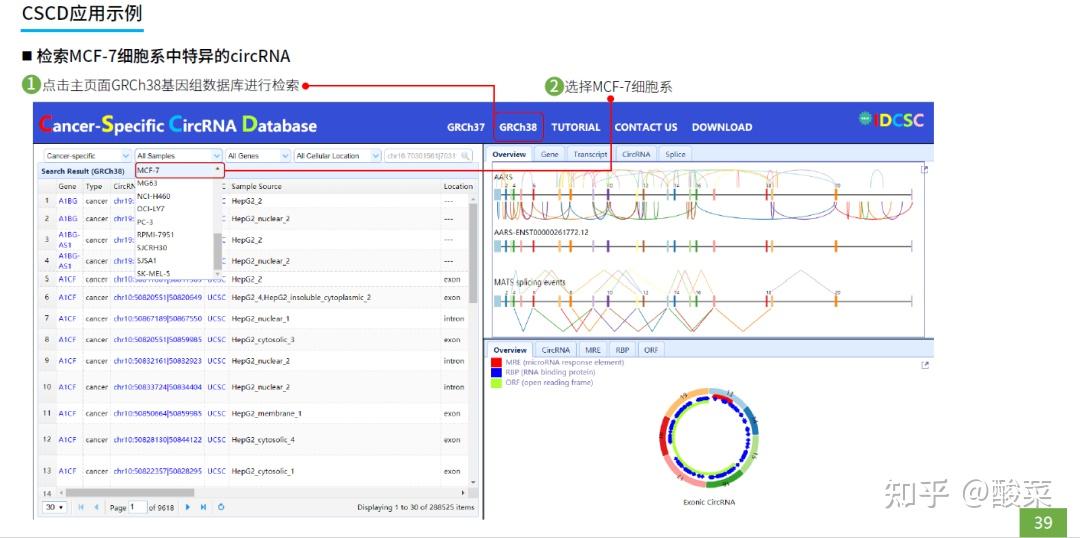
Task: Click the sample dropdown list scrollbar
Action: tap(218, 252)
